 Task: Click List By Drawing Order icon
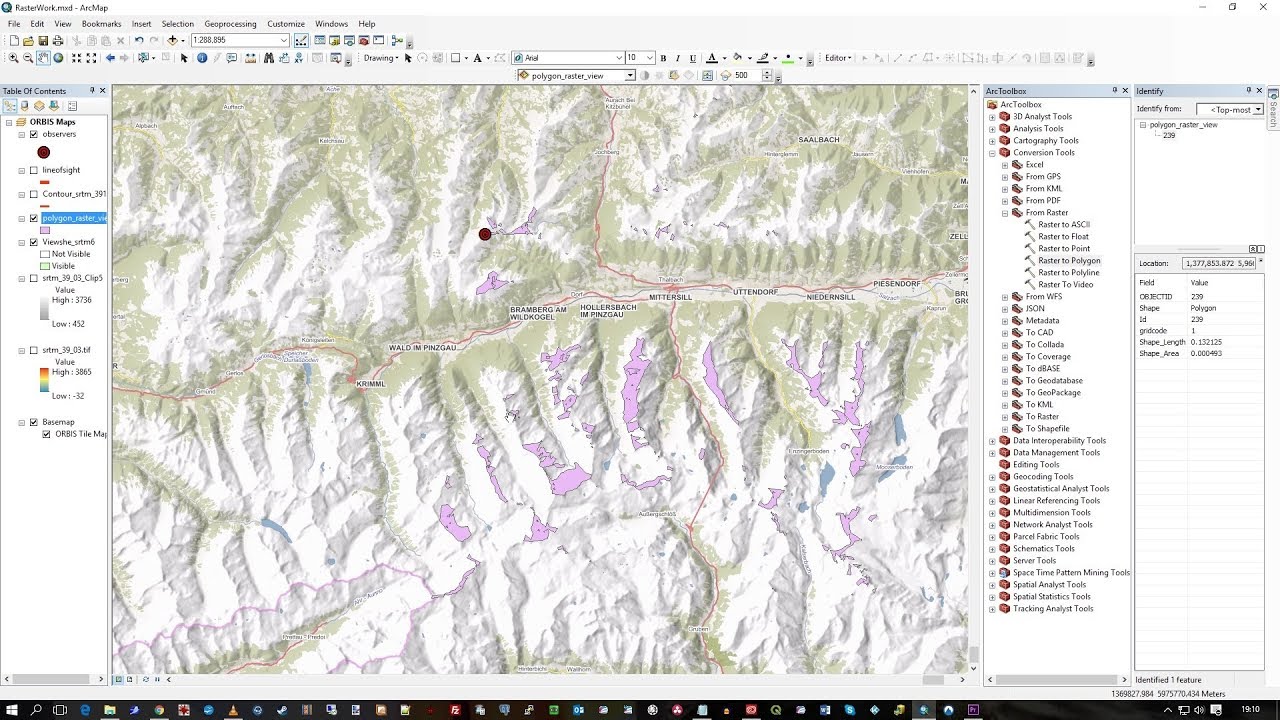coord(10,106)
